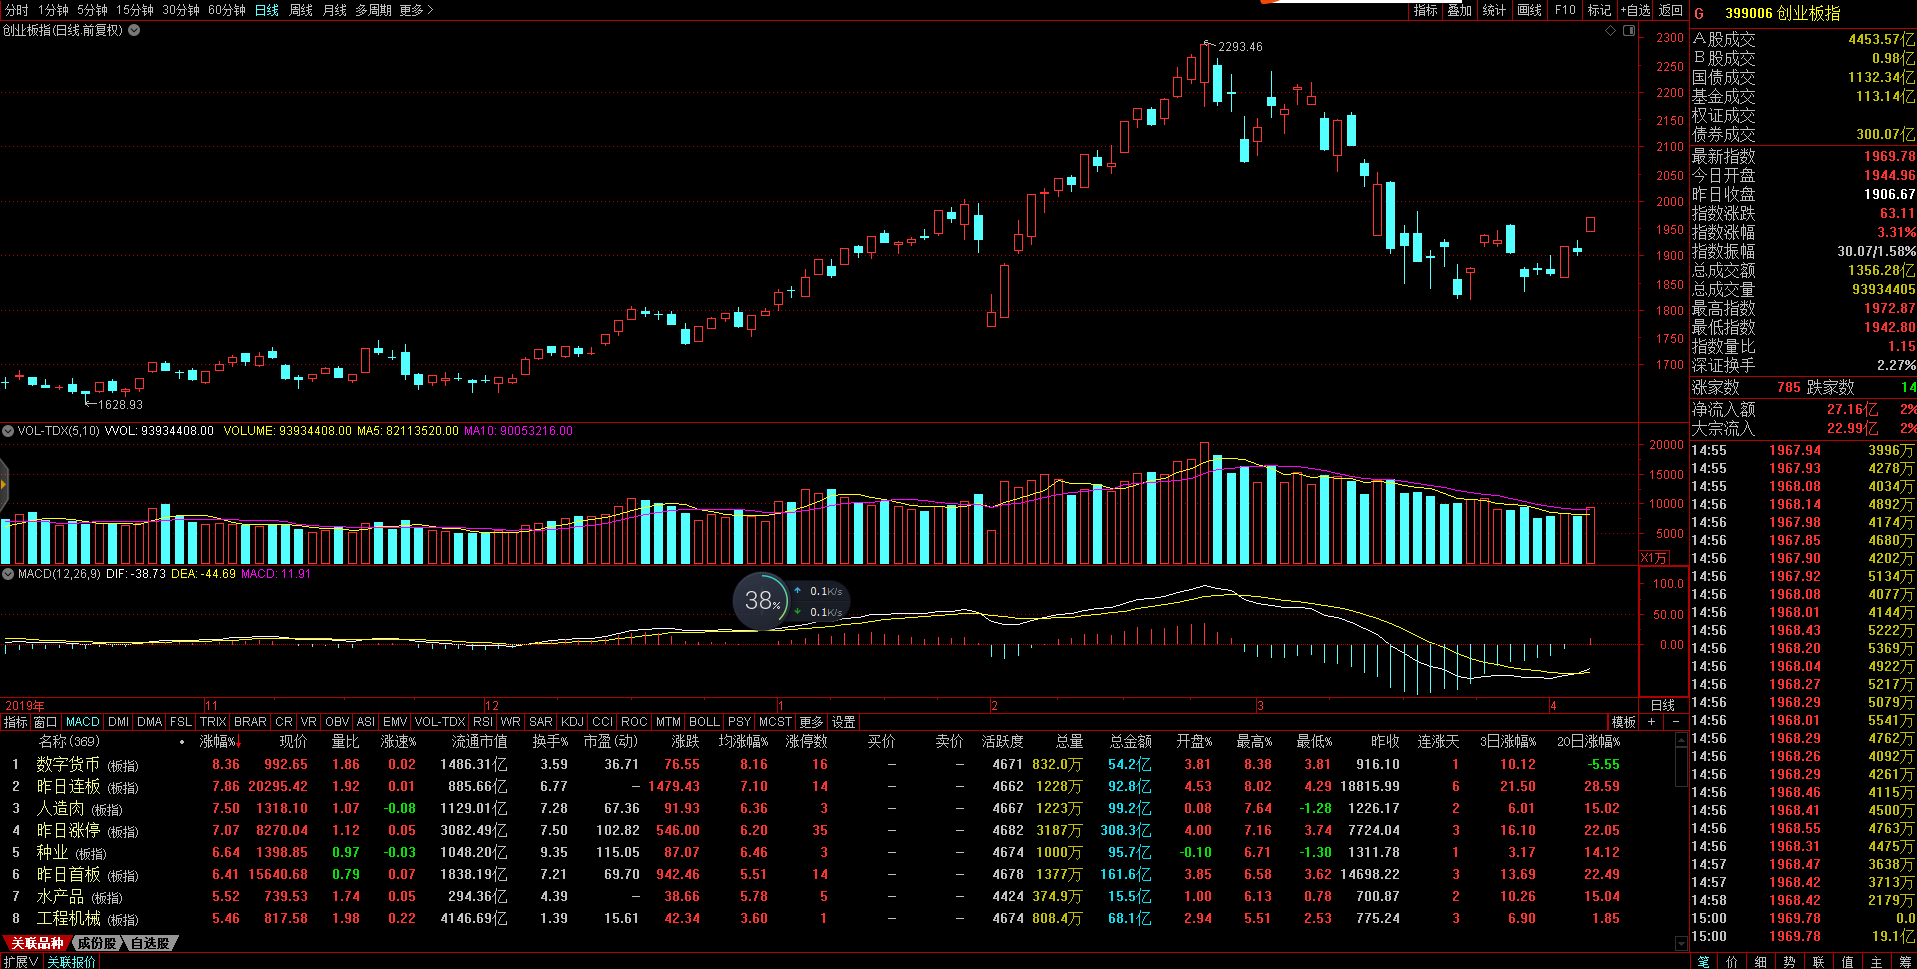
Task: Select the 细 tab at bottom right
Action: click(1760, 961)
